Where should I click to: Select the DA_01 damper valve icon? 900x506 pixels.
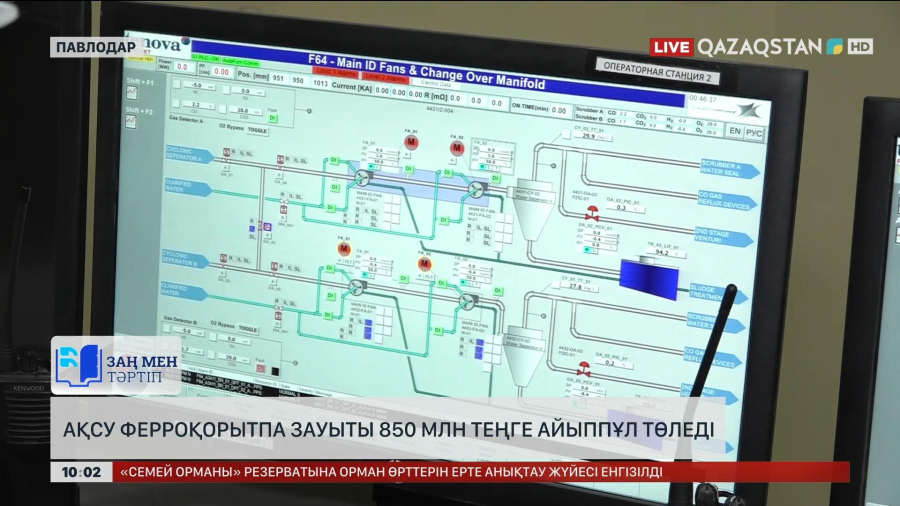227,153
